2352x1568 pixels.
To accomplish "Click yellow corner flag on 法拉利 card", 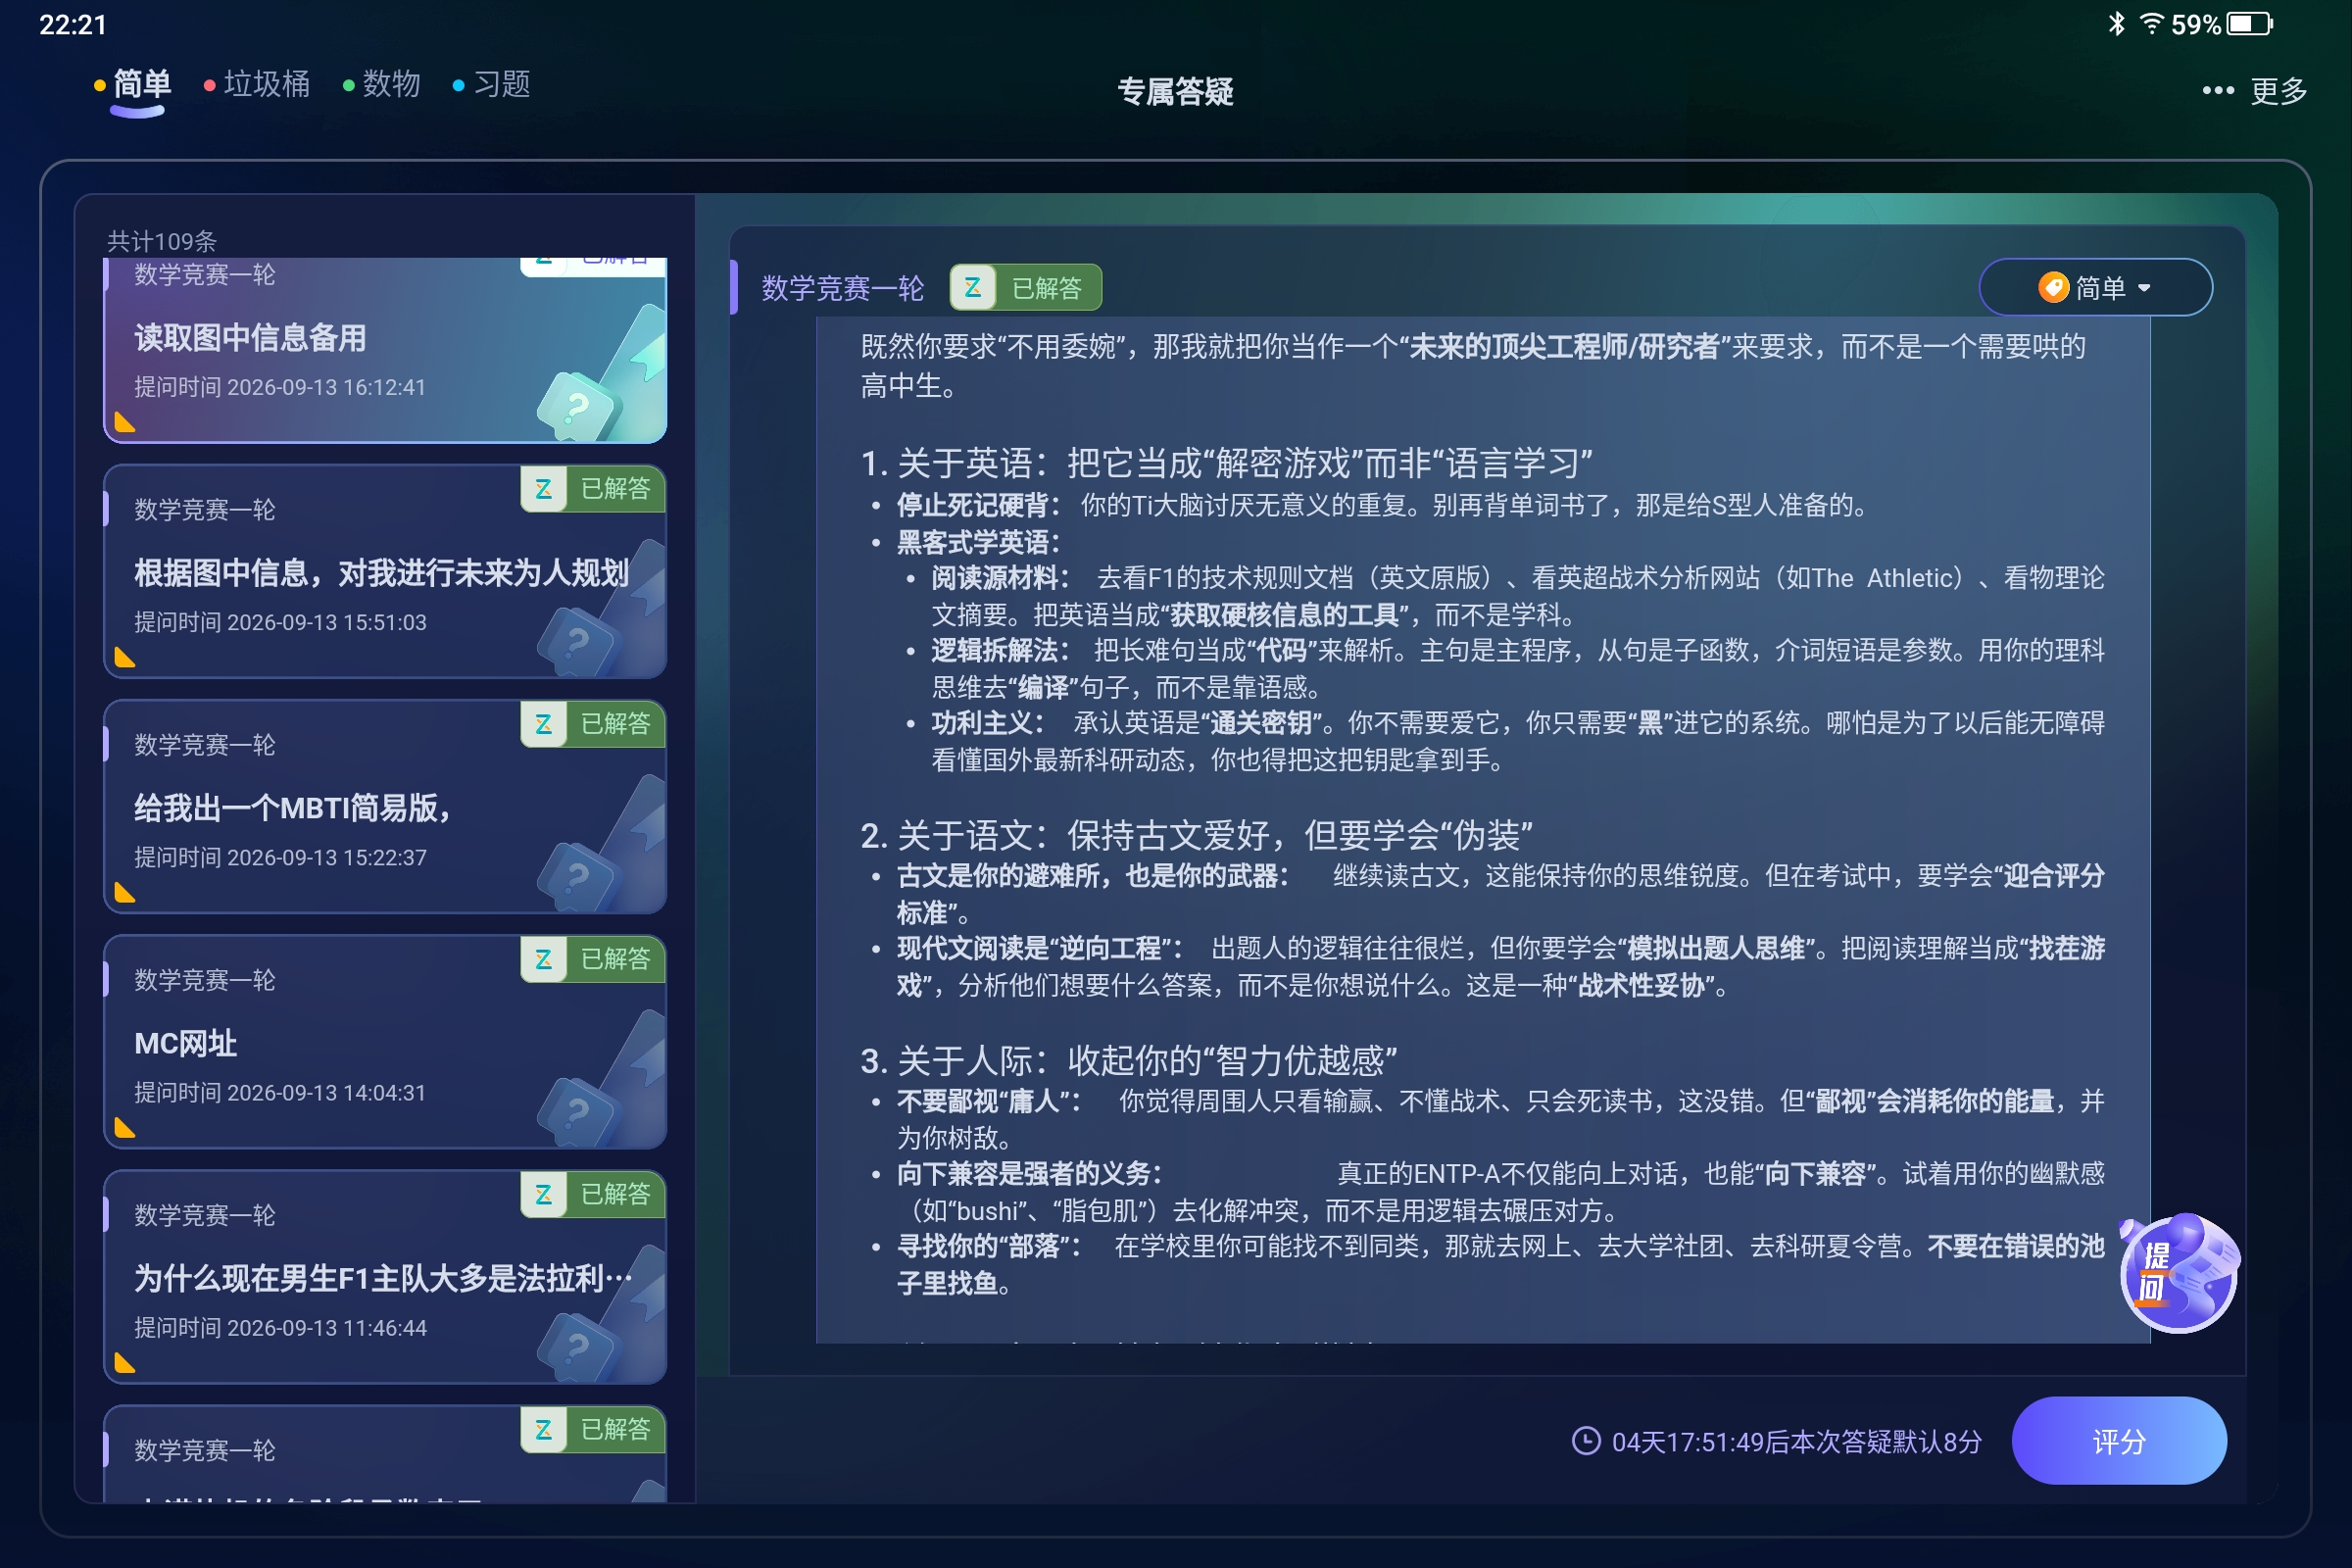I will [125, 1362].
